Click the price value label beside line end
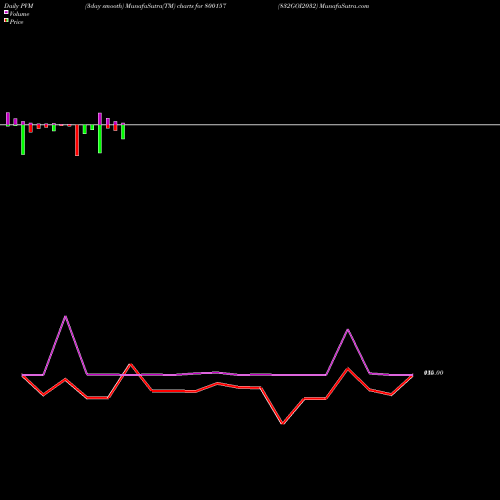Image resolution: width=500 pixels, height=500 pixels. coord(433,373)
